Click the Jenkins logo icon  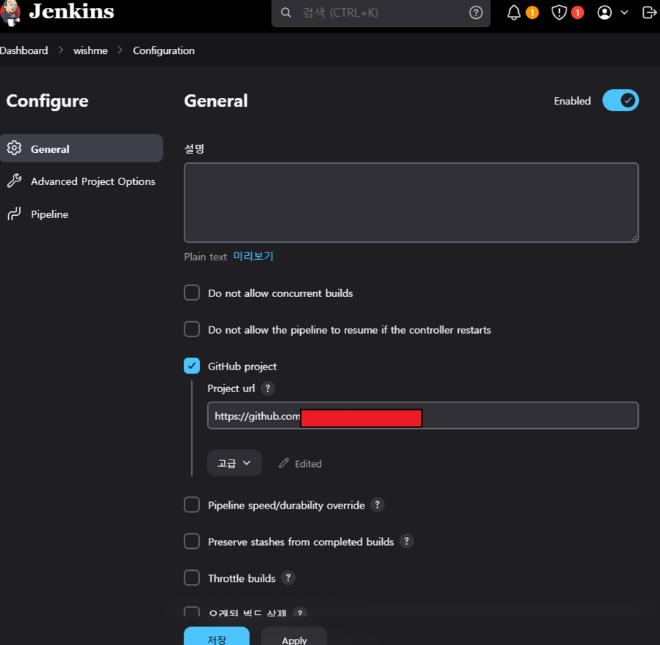(x=10, y=12)
